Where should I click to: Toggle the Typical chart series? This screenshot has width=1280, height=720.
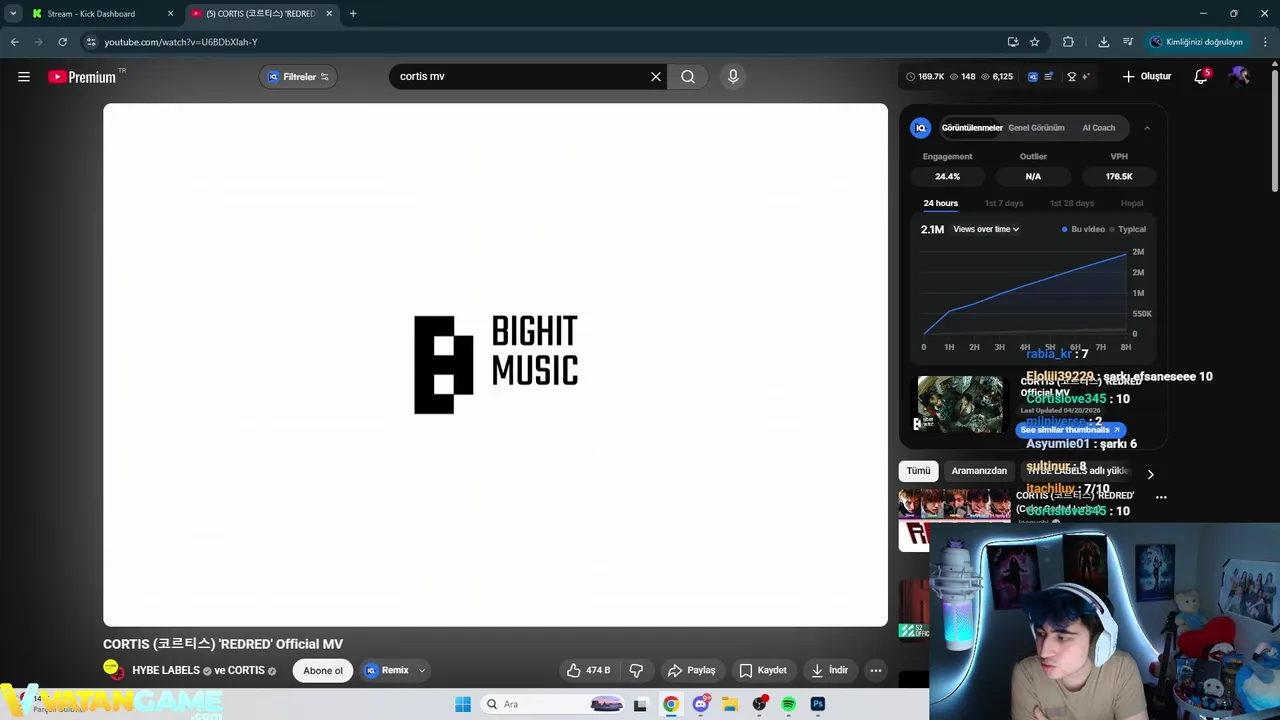[1127, 229]
